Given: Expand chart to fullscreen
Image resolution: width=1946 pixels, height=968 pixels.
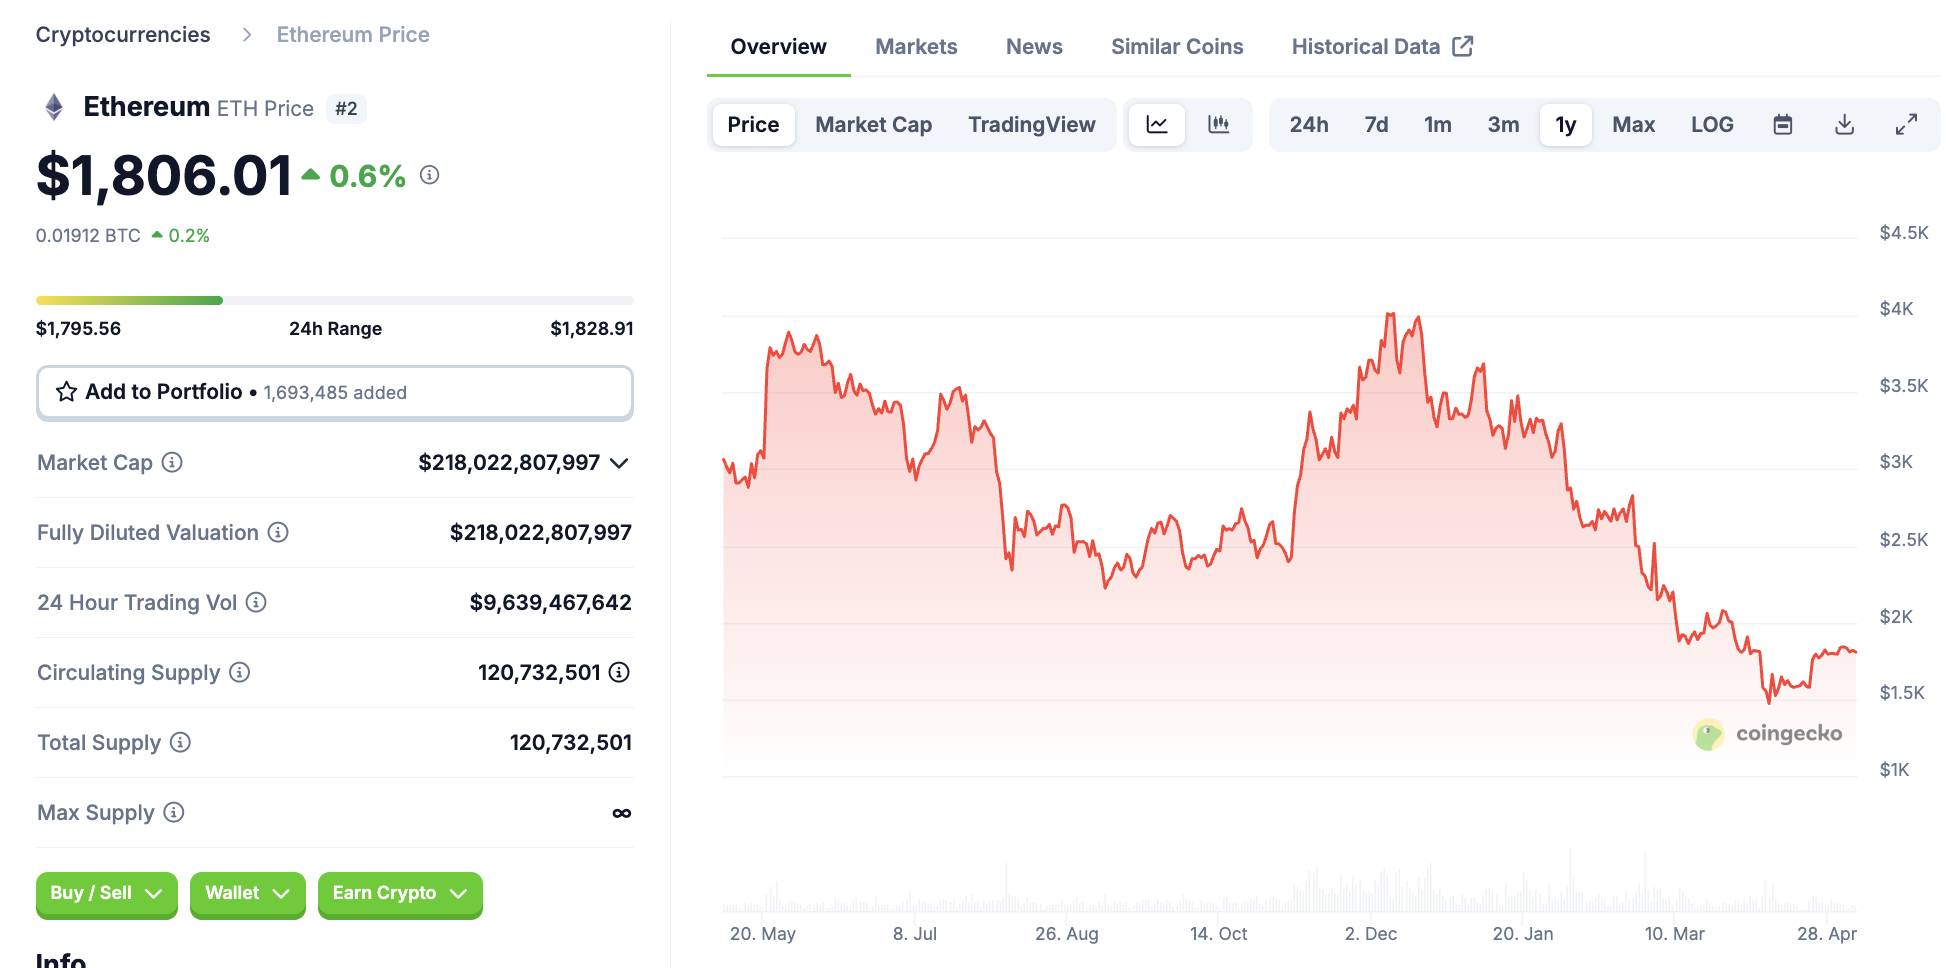Looking at the screenshot, I should (1906, 125).
